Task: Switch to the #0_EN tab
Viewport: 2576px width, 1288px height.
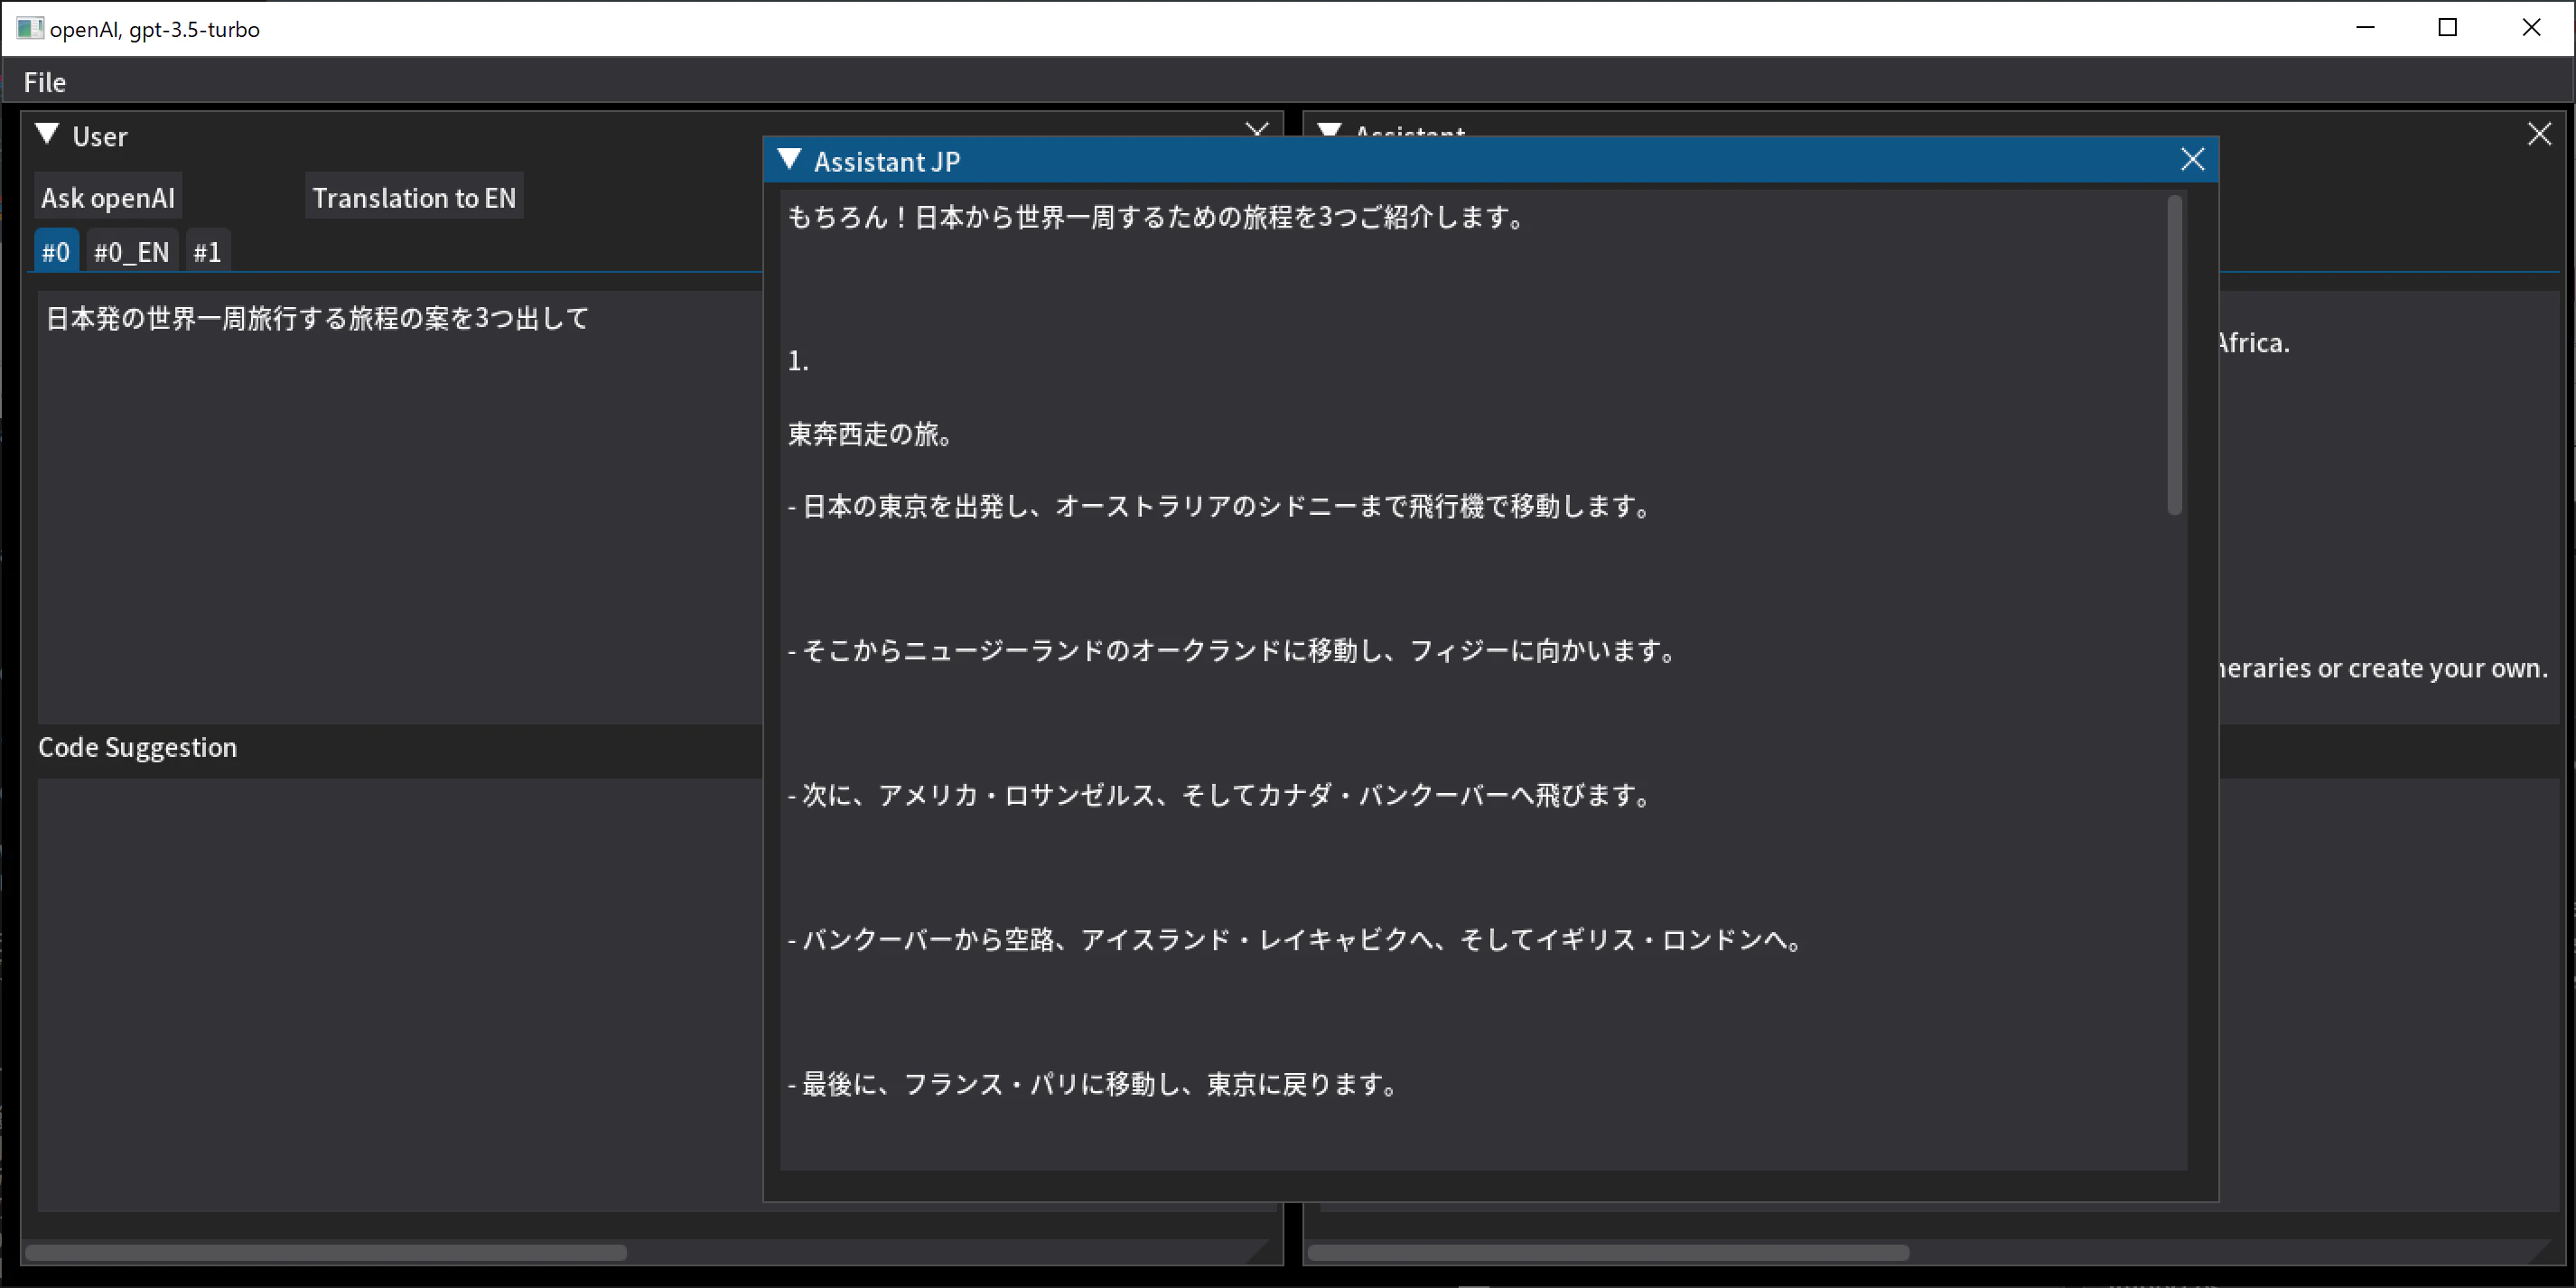Action: click(x=131, y=252)
